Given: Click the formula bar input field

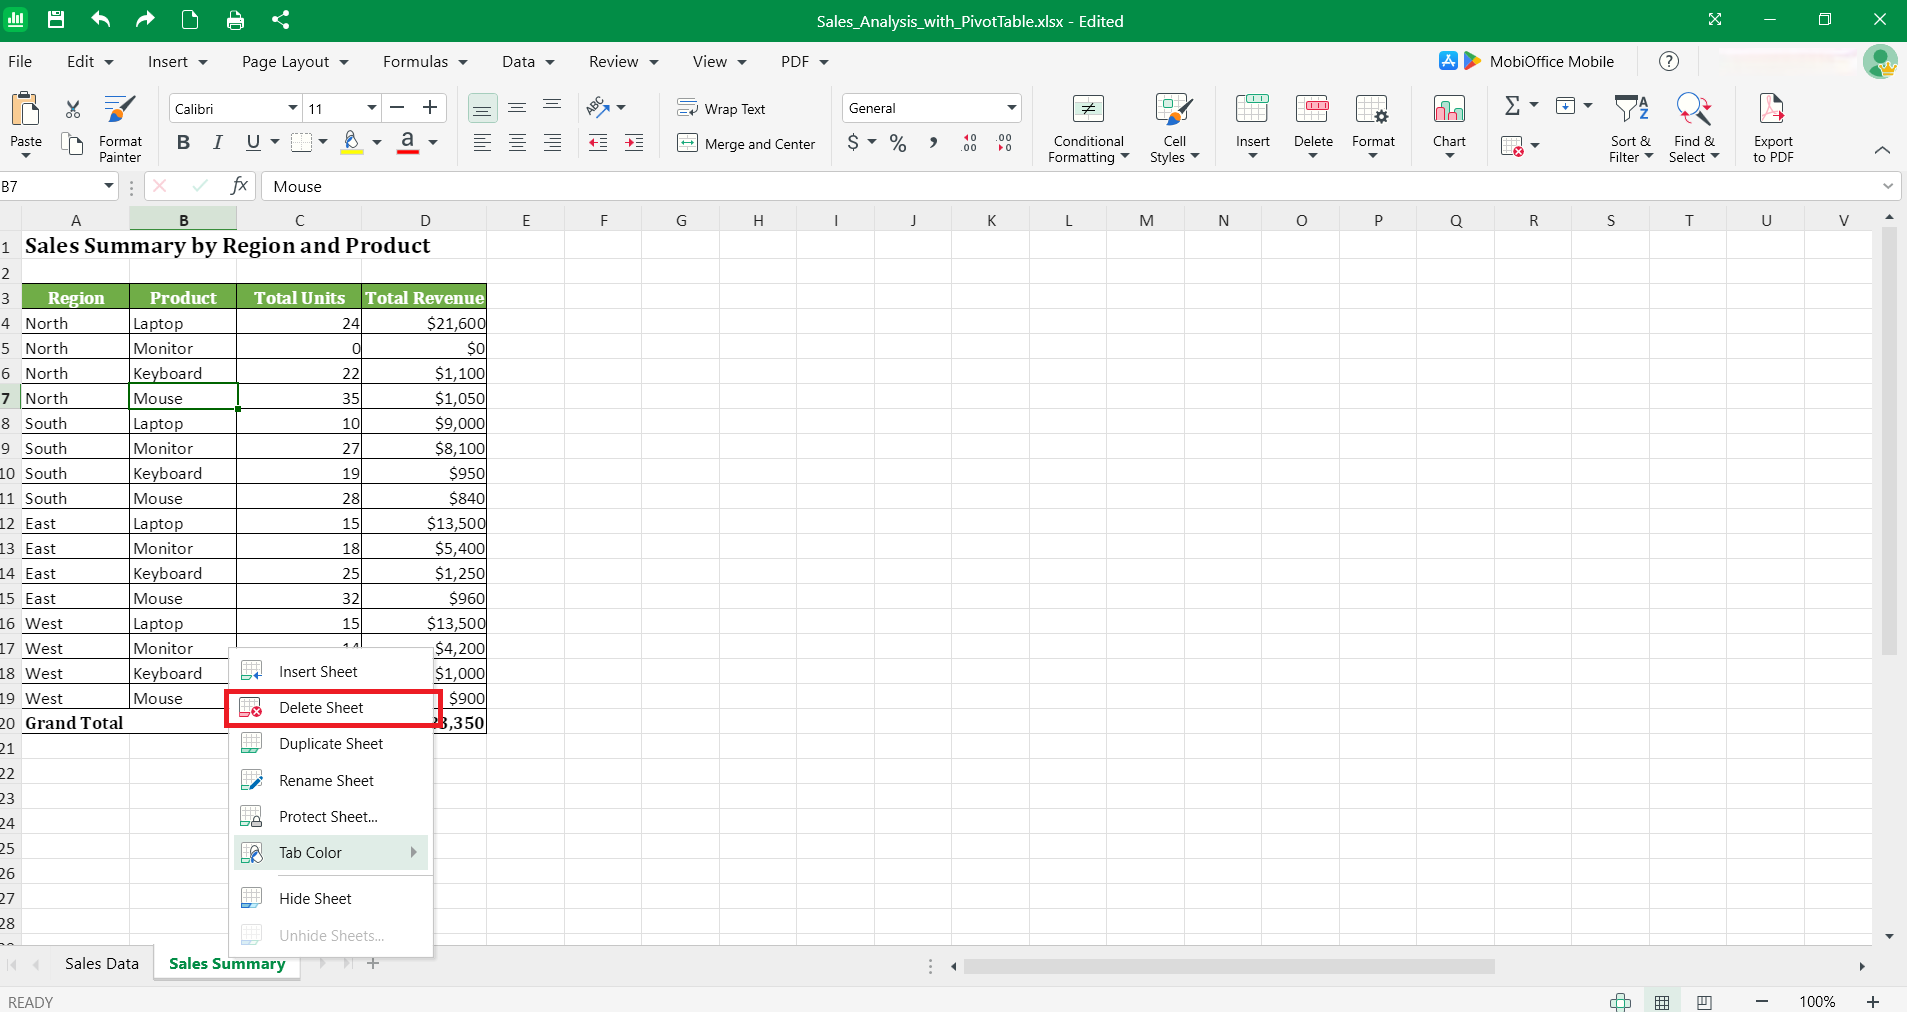Looking at the screenshot, I should 1070,187.
